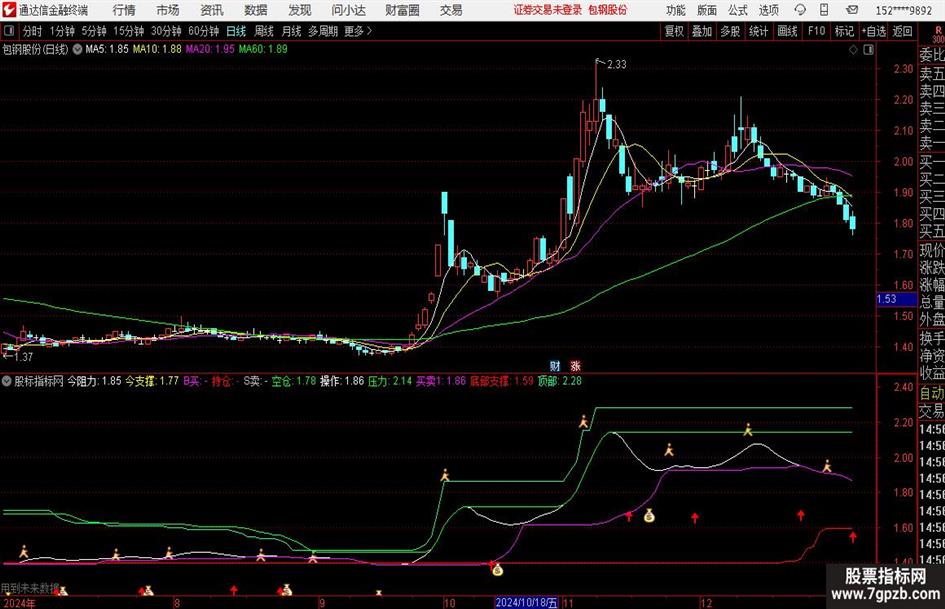The height and width of the screenshot is (609, 945).
Task: Click the MA10: 1.88 value
Action: tap(157, 49)
